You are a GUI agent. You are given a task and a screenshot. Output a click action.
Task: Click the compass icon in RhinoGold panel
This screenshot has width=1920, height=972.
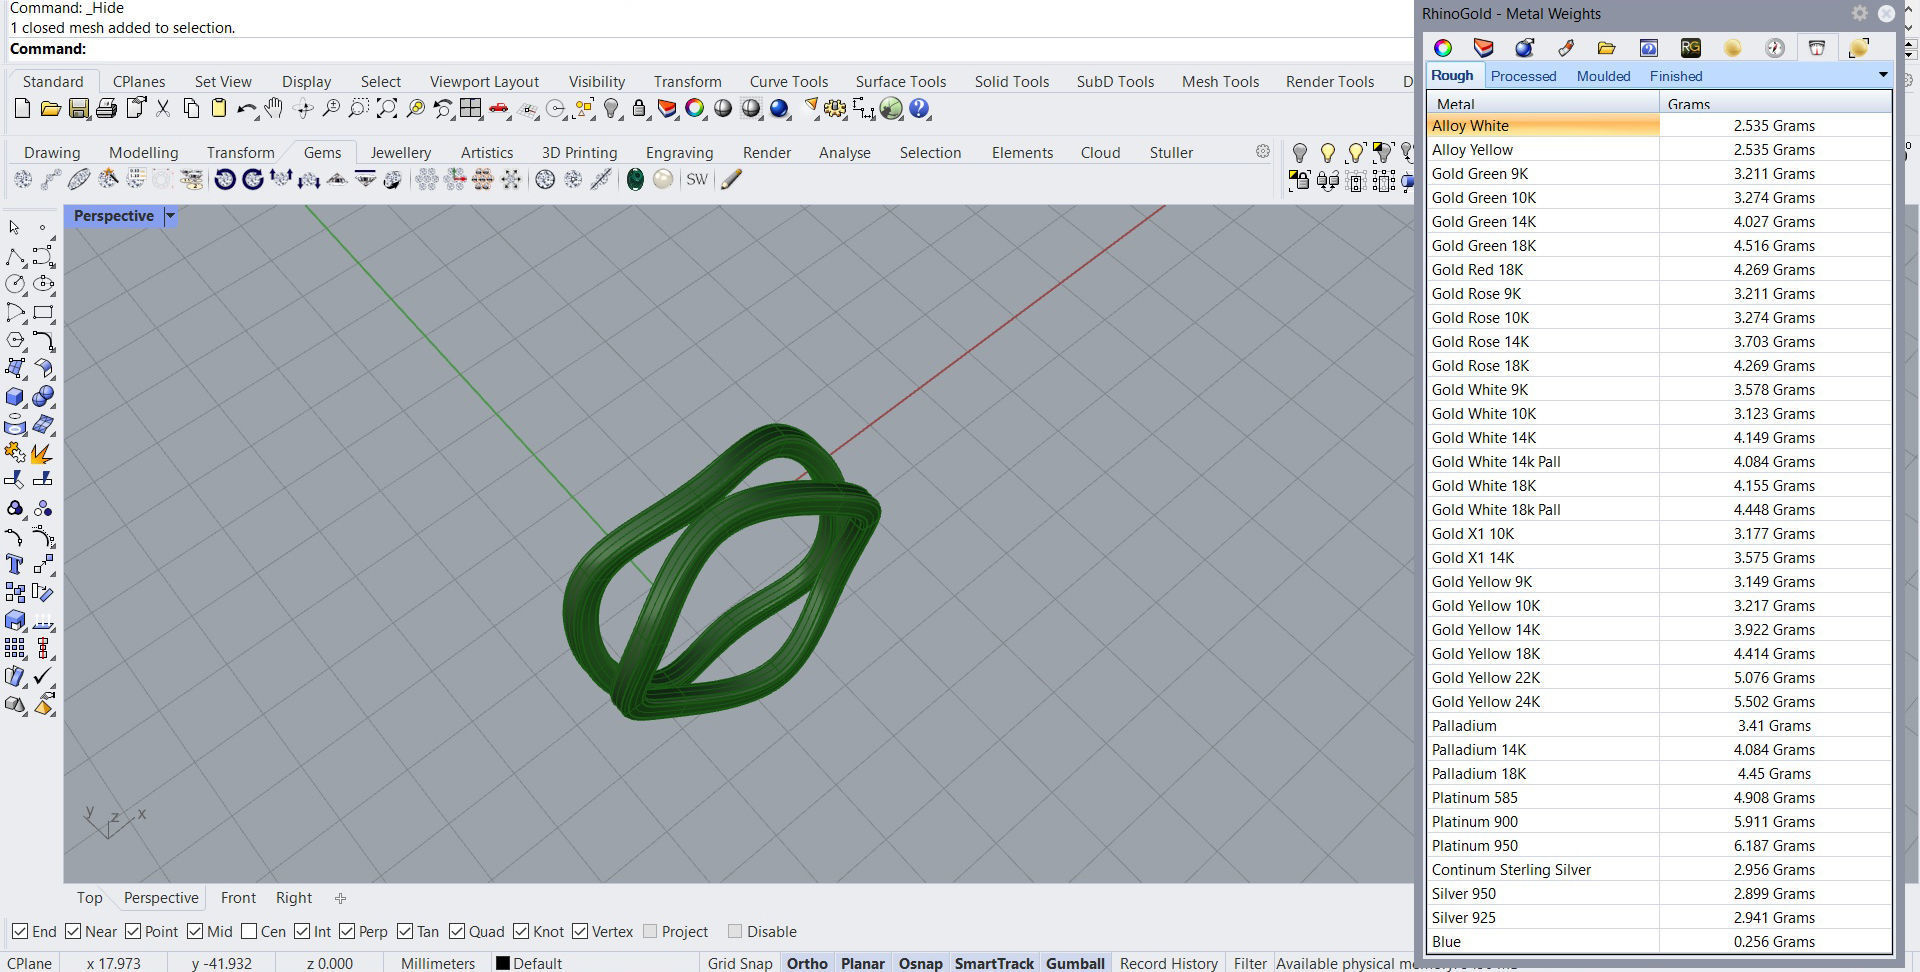tap(1775, 48)
